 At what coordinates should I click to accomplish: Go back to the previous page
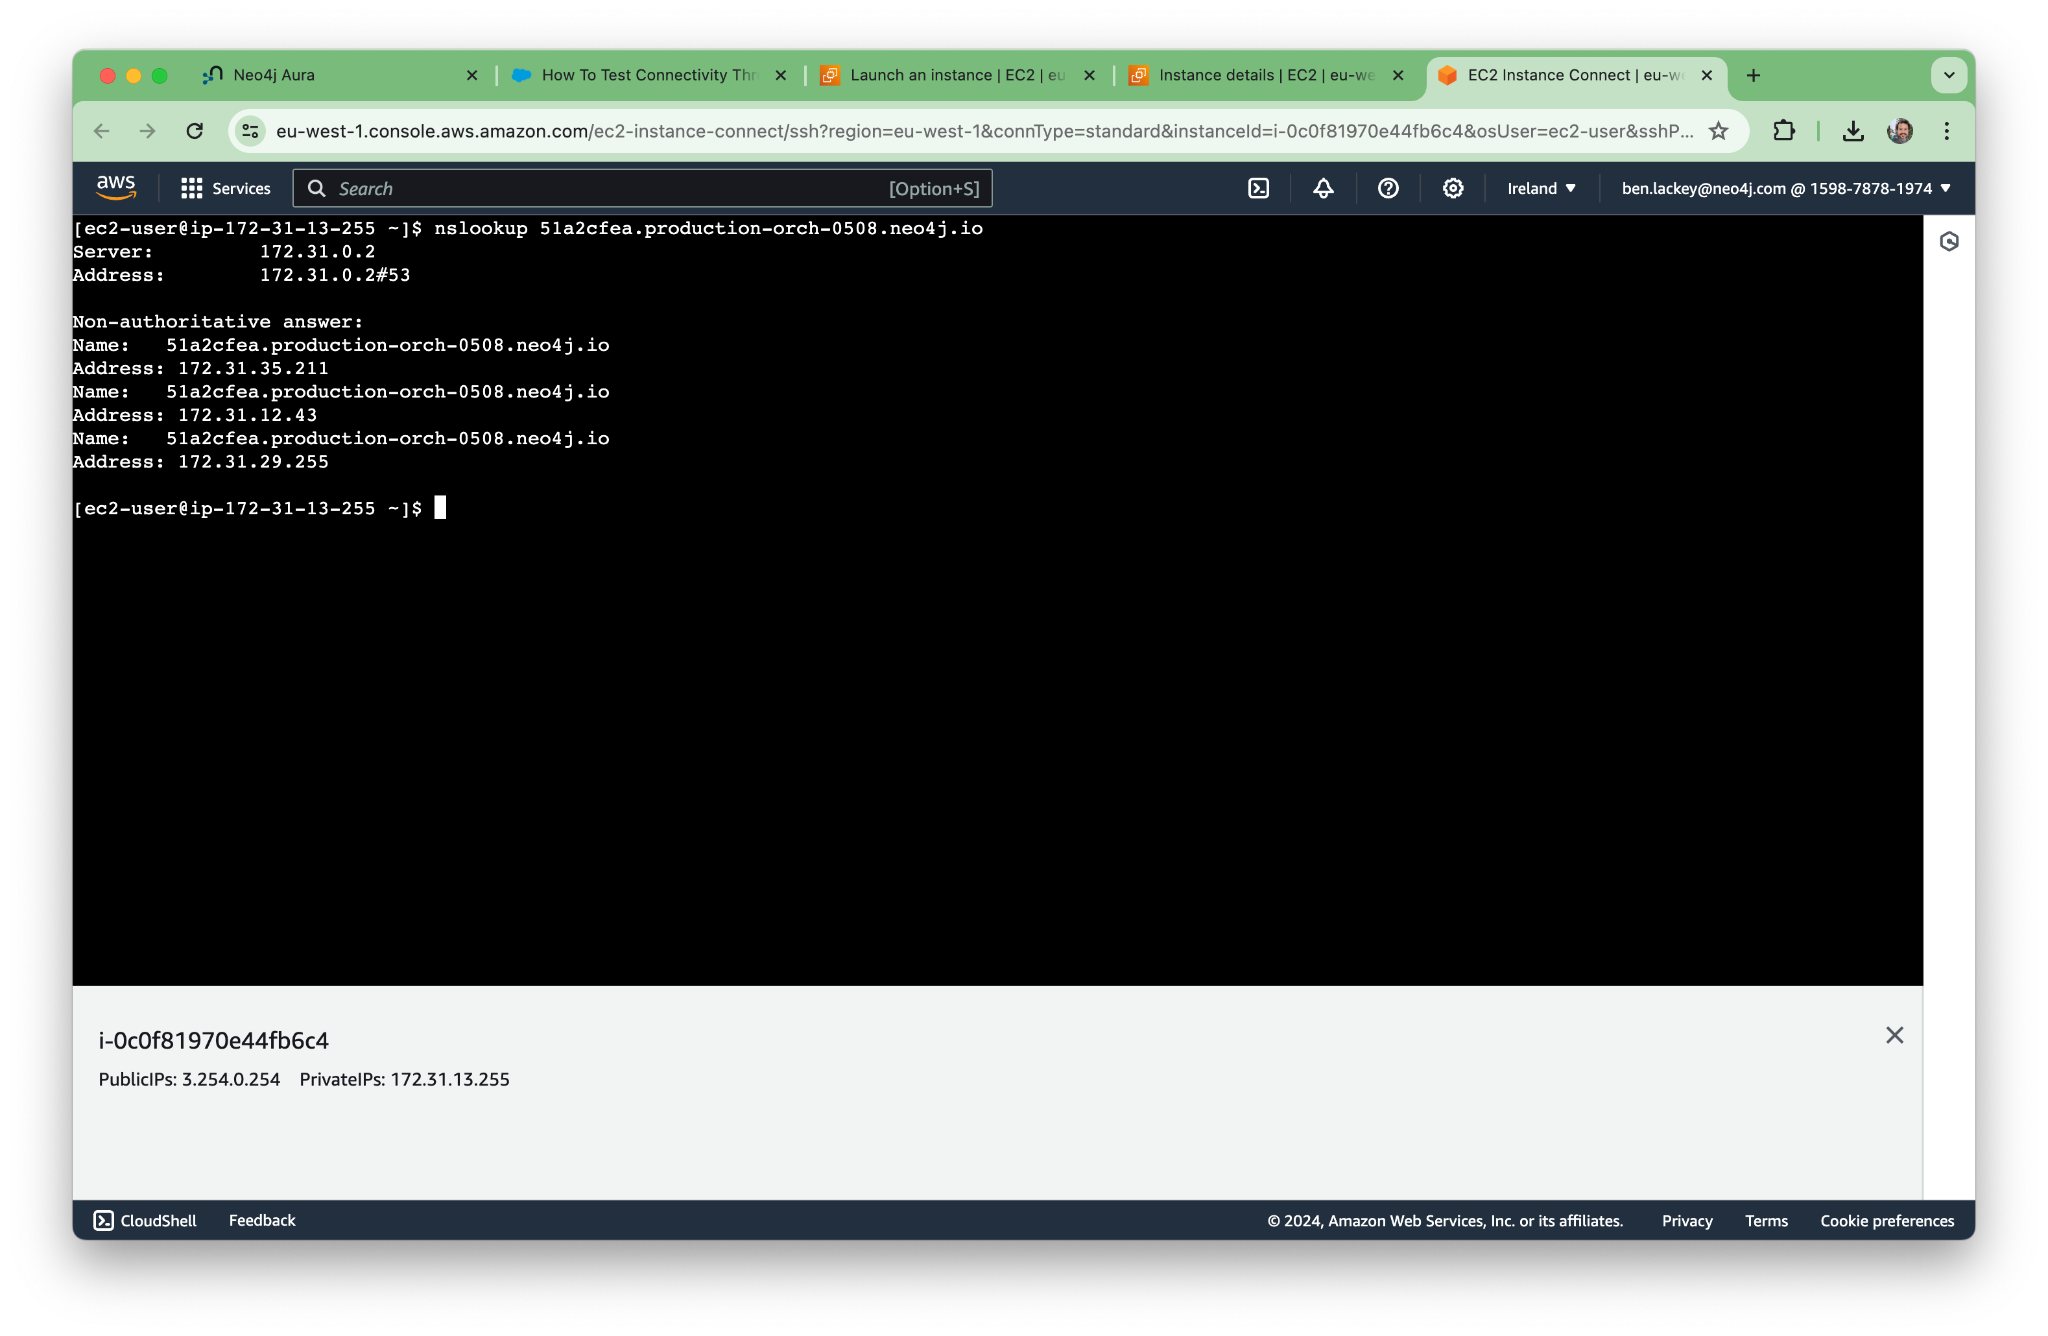coord(101,131)
